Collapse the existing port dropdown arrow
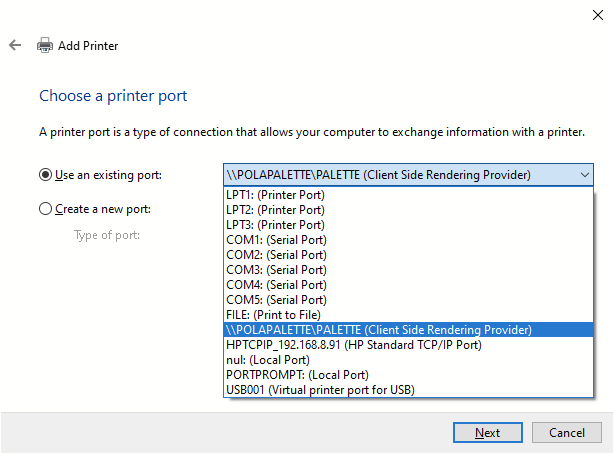614x454 pixels. pyautogui.click(x=583, y=175)
